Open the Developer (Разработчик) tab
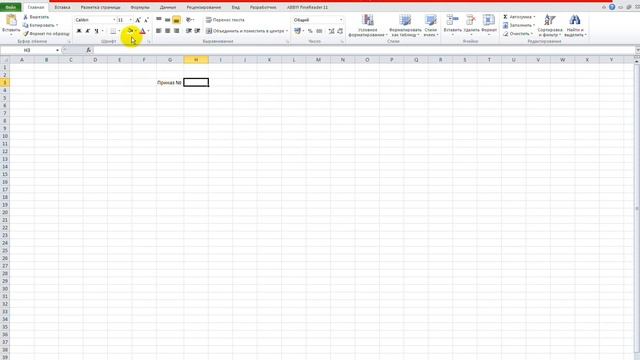 click(x=263, y=7)
